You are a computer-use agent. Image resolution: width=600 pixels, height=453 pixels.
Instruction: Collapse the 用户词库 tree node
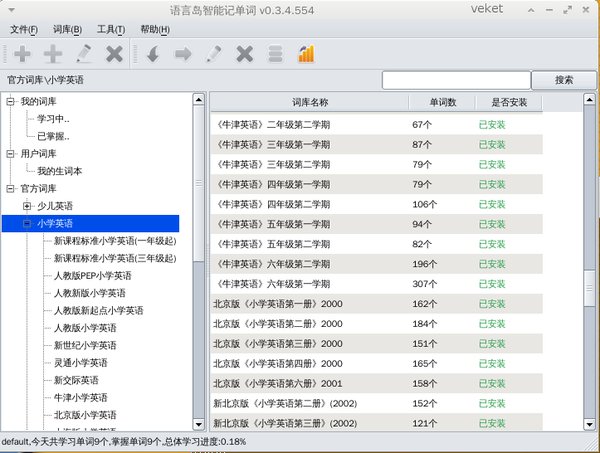click(x=10, y=154)
